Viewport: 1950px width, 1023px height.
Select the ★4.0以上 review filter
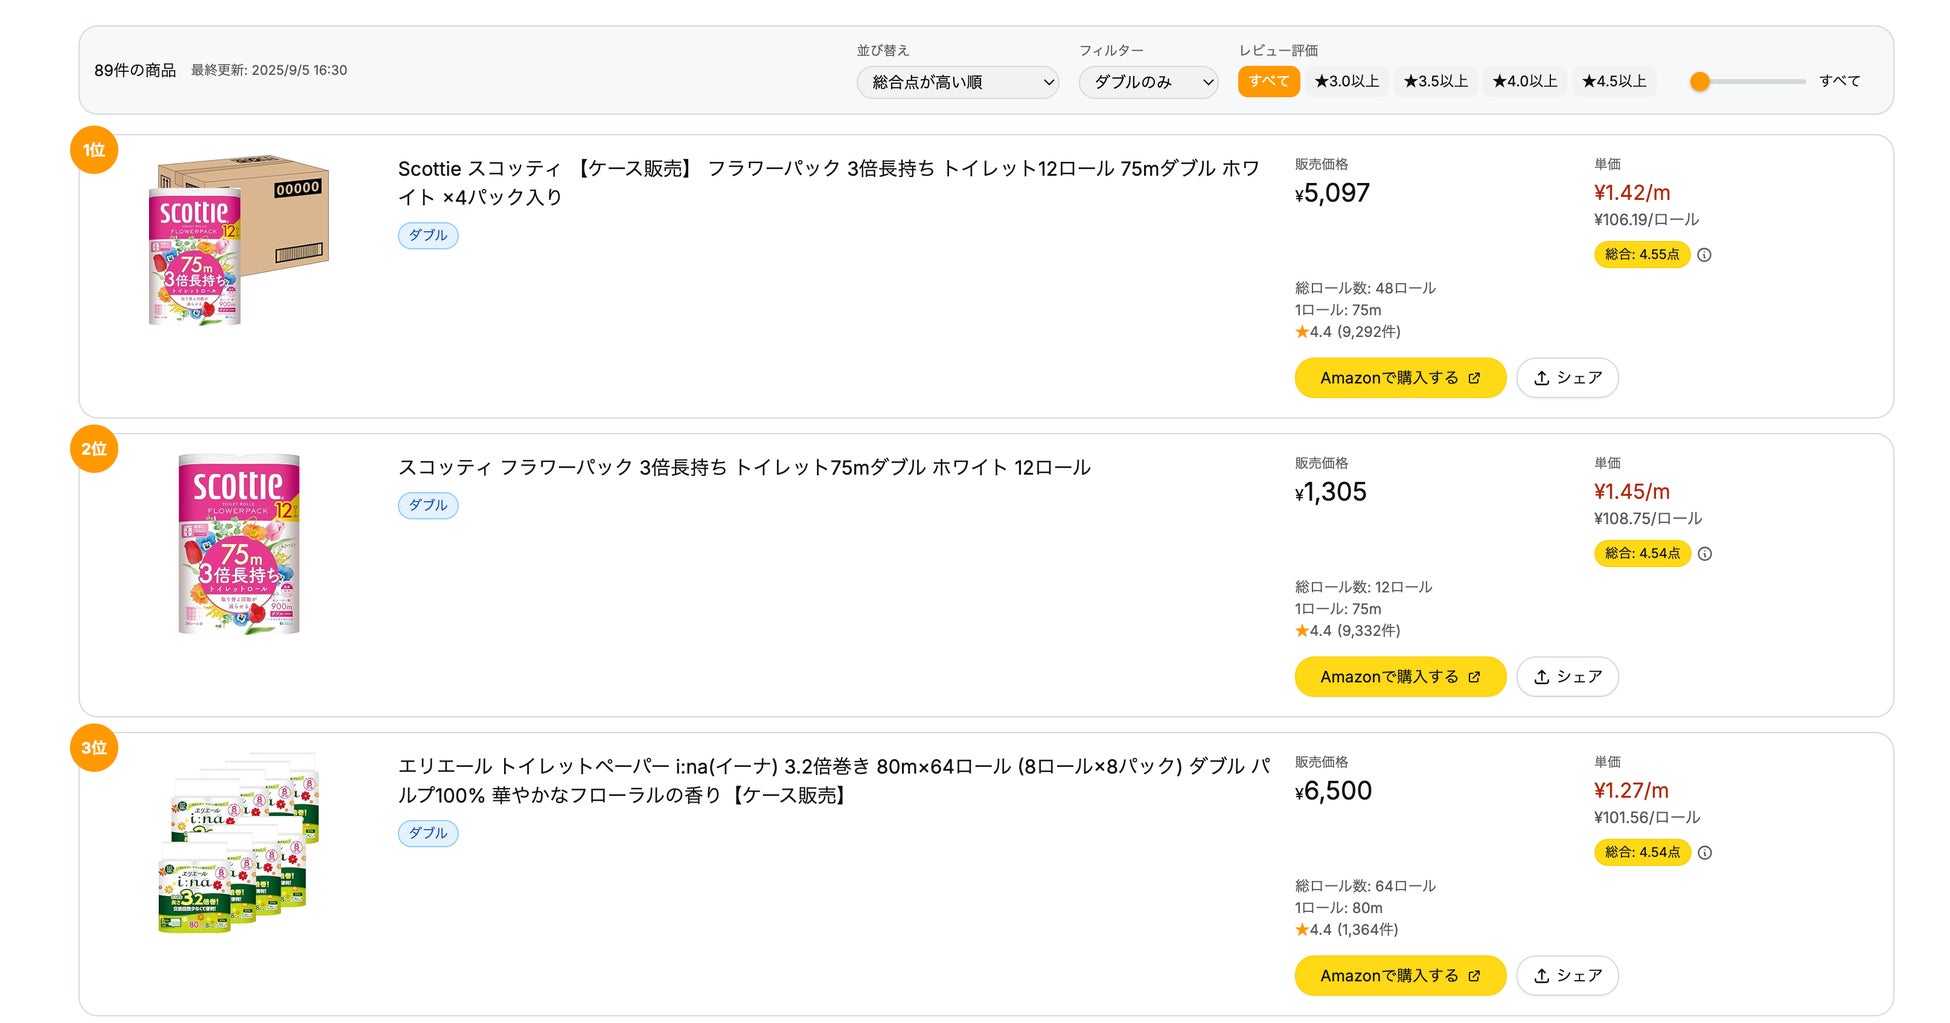tap(1524, 81)
